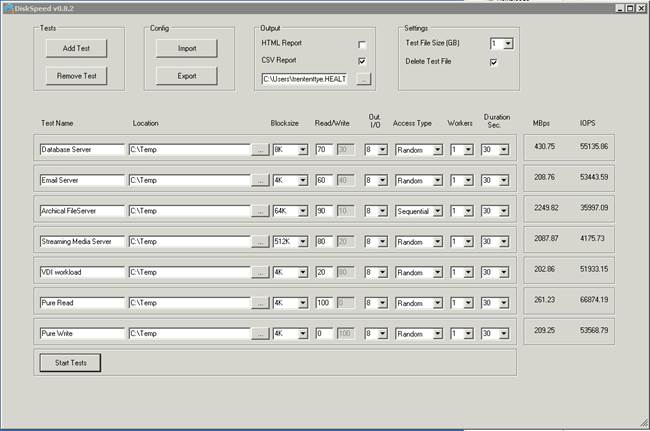Browse location for Pure Write test
The height and width of the screenshot is (431, 650).
pos(259,332)
